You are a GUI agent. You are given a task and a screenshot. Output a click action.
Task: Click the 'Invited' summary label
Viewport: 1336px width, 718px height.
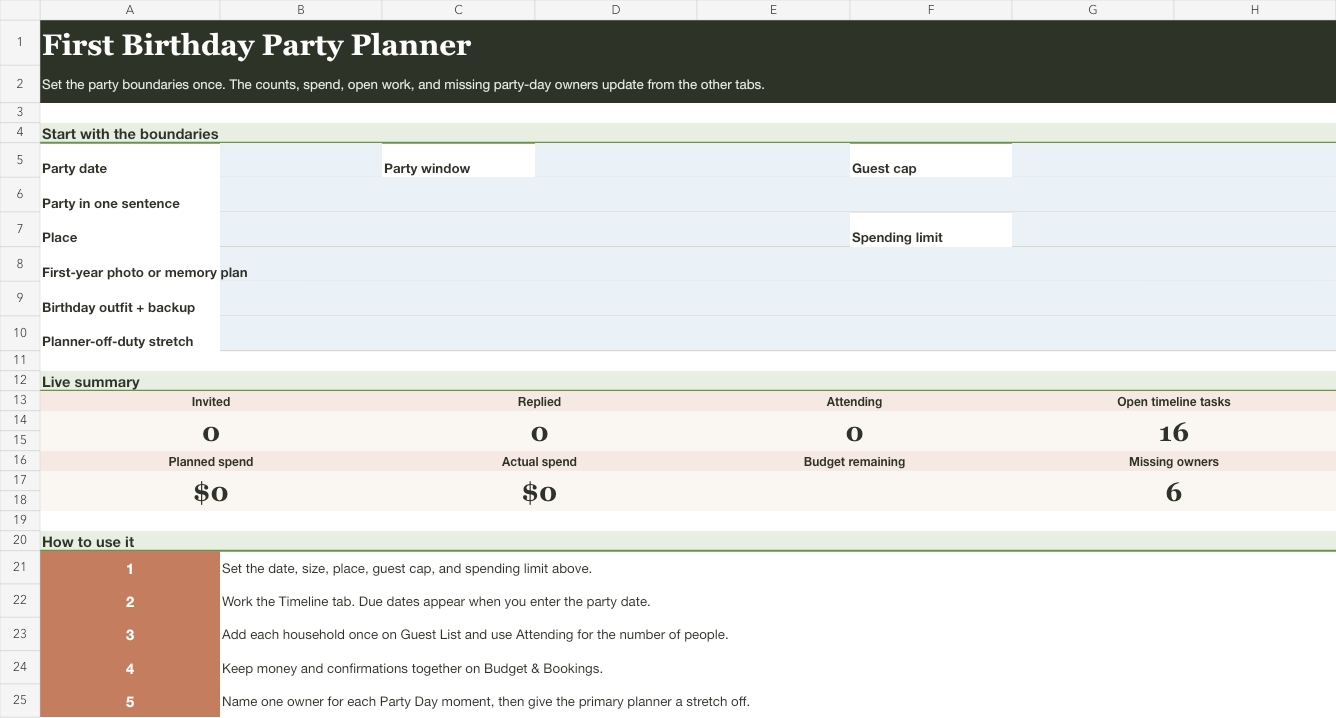pos(211,402)
